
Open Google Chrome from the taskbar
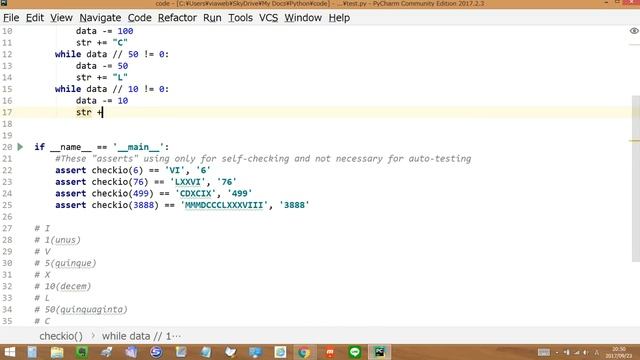[x=304, y=352]
